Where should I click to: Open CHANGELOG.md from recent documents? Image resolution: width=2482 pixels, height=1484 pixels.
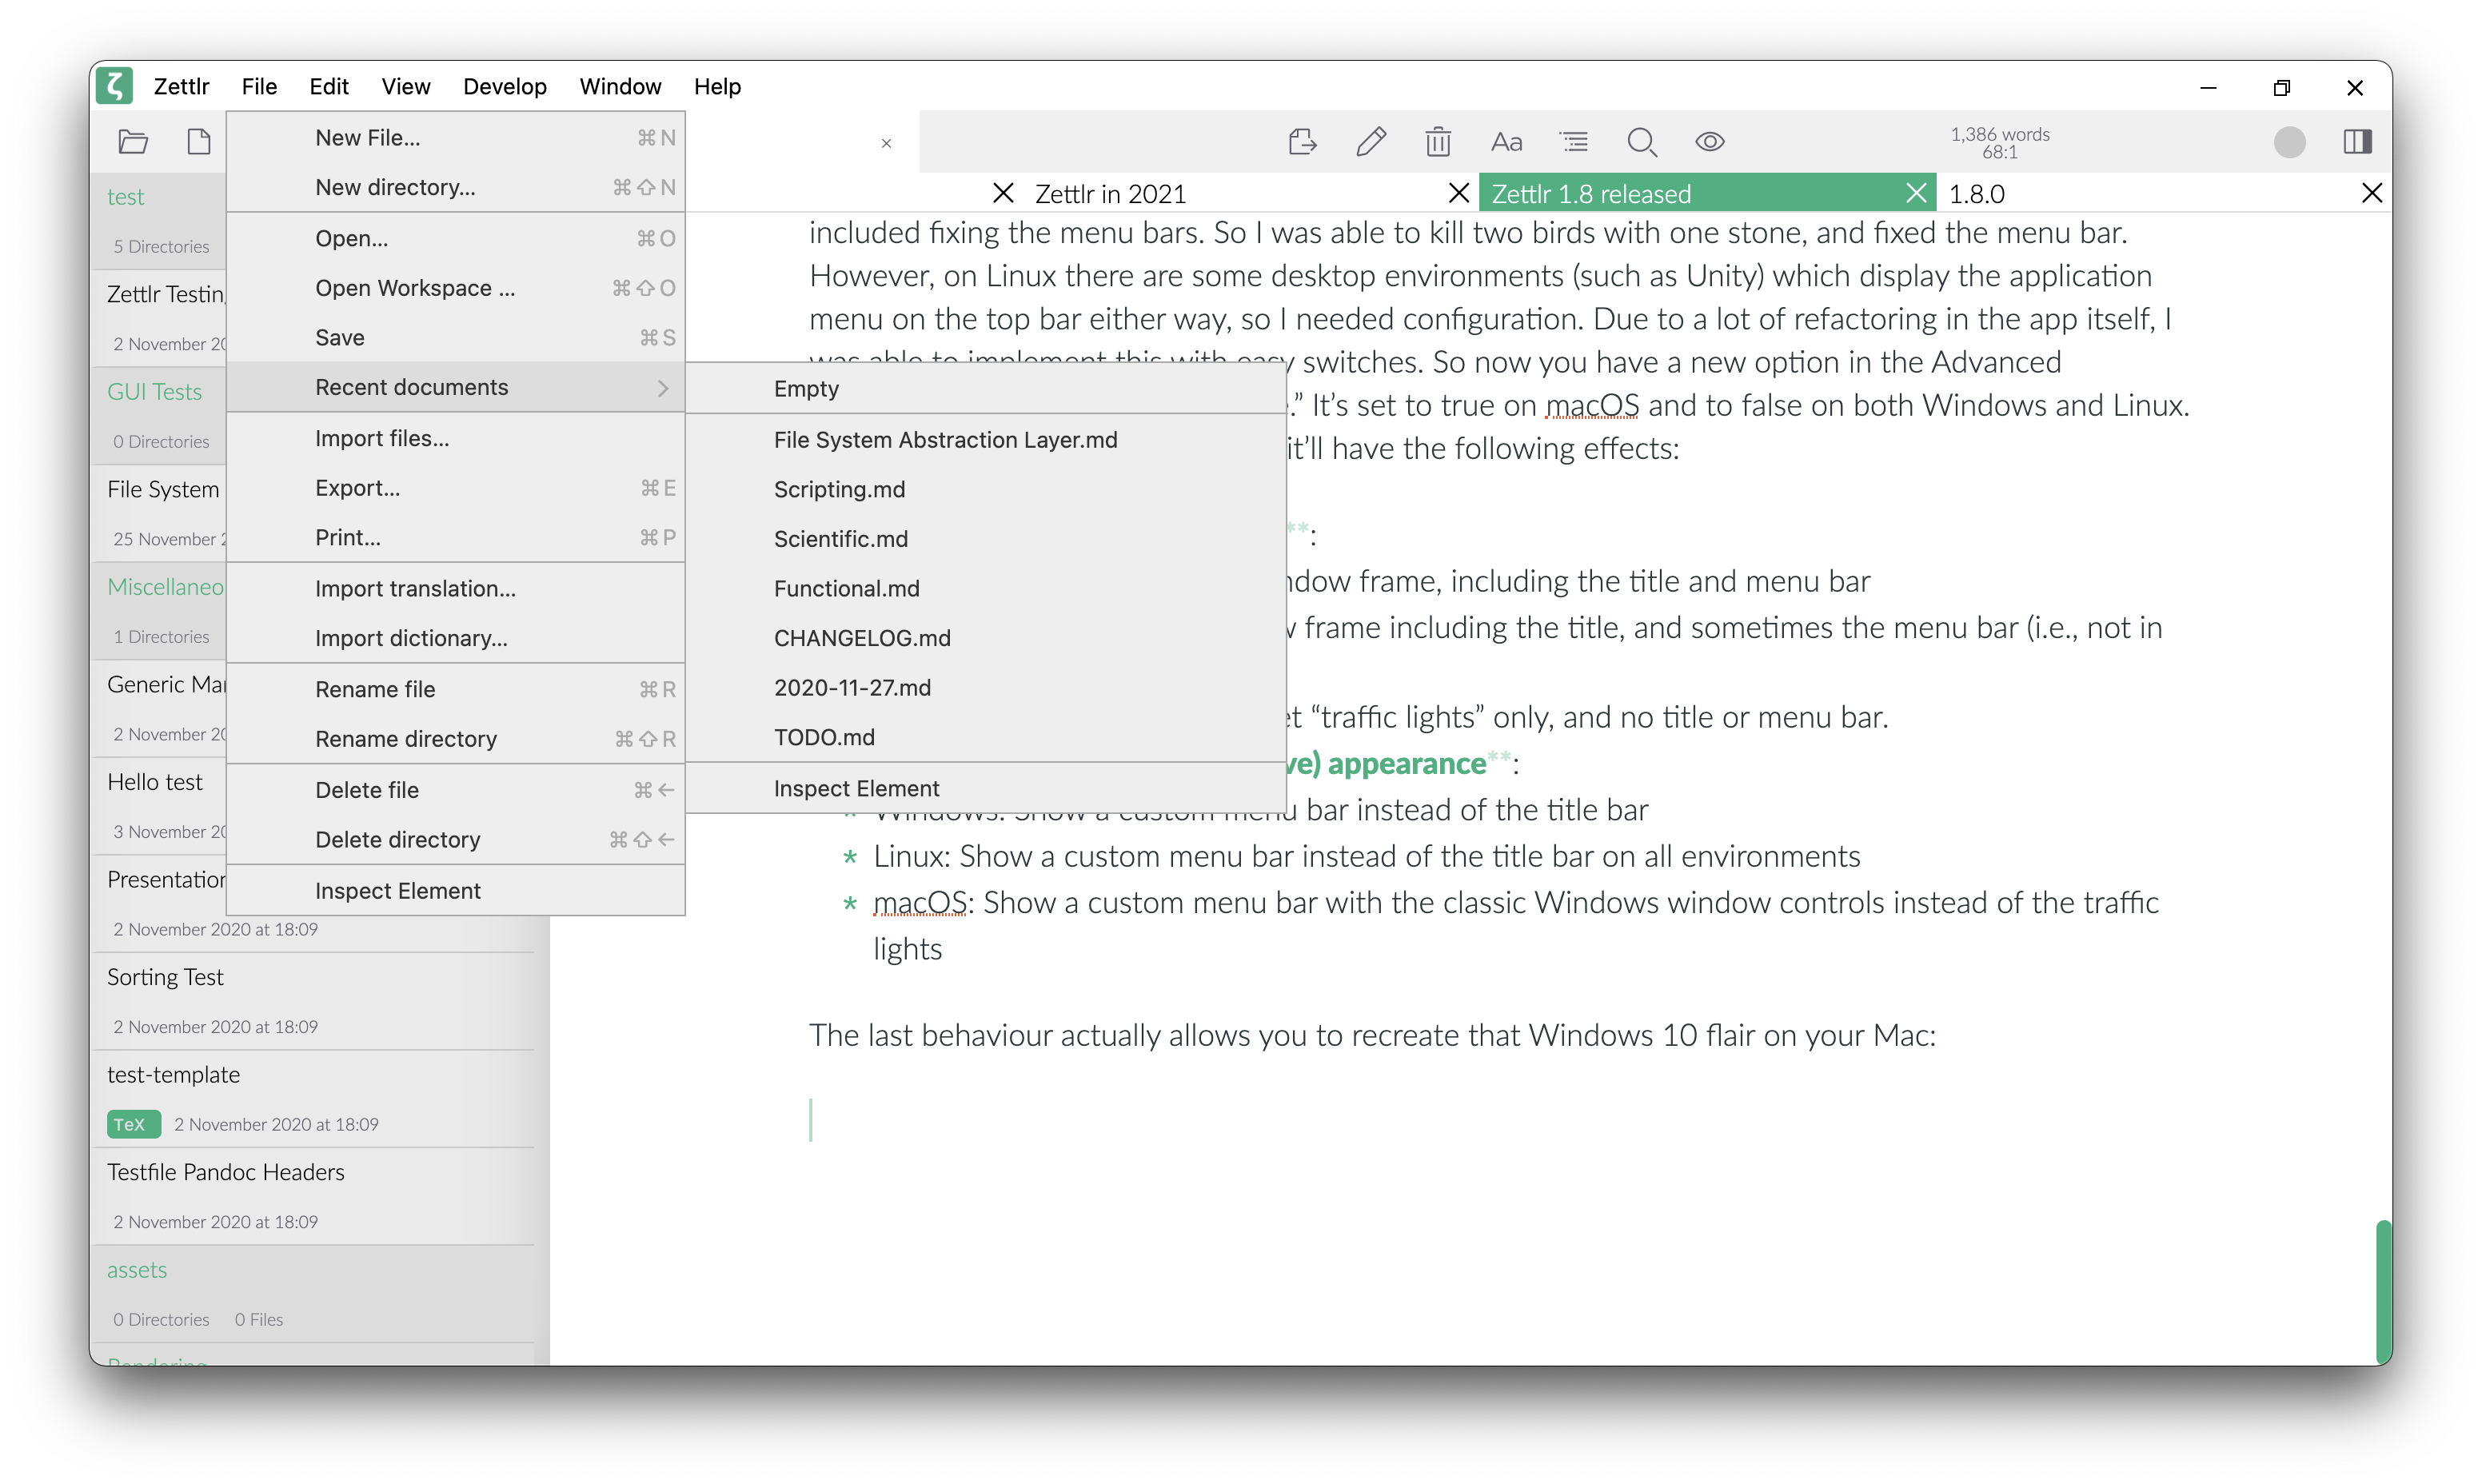click(x=985, y=638)
